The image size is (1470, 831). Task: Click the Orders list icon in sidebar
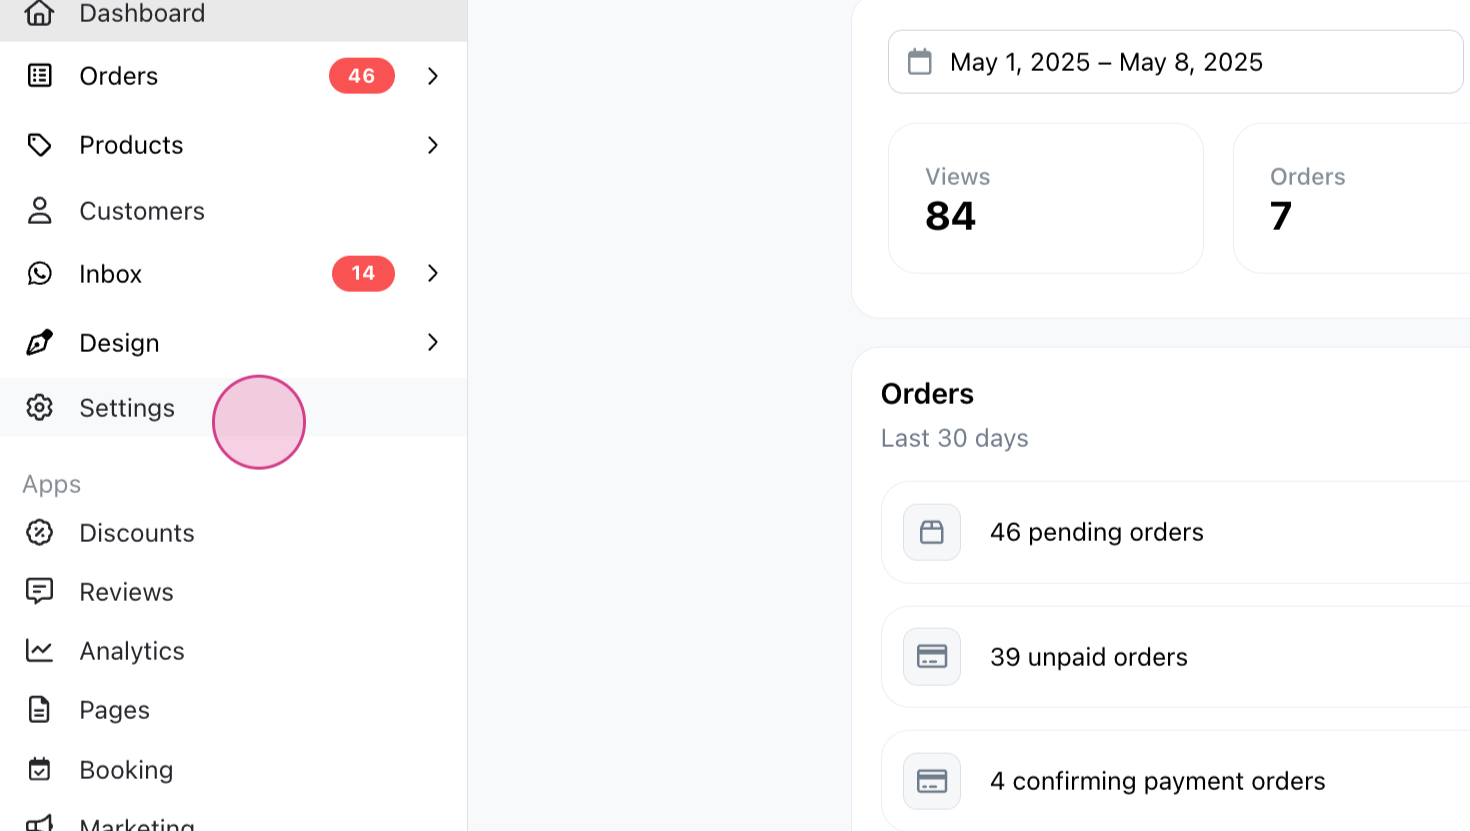[x=39, y=76]
